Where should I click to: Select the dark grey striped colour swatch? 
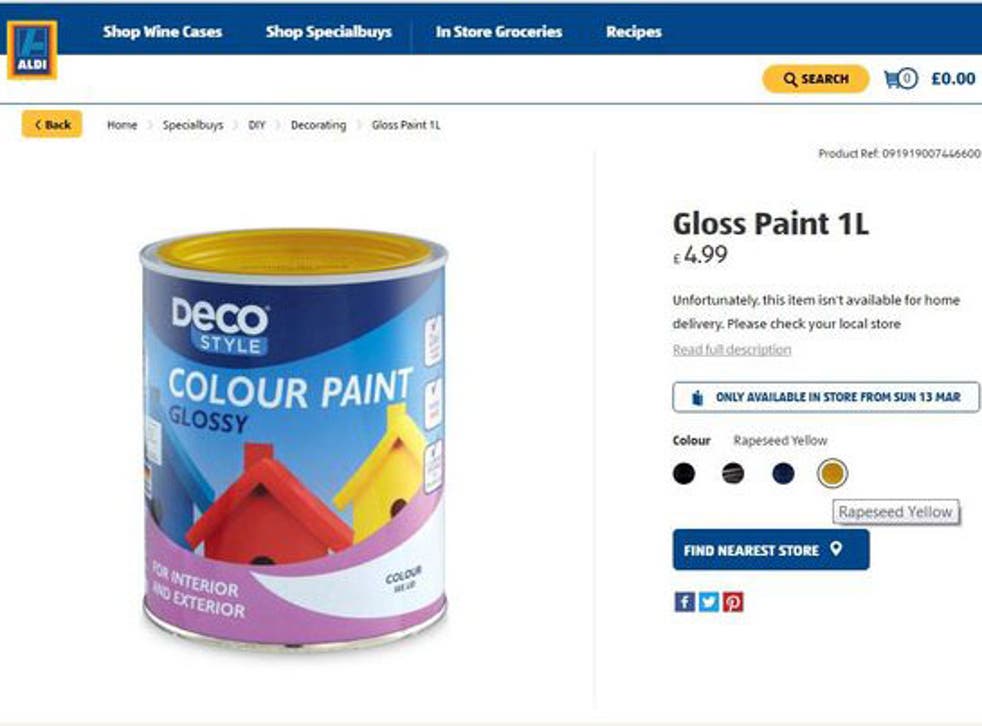click(733, 474)
